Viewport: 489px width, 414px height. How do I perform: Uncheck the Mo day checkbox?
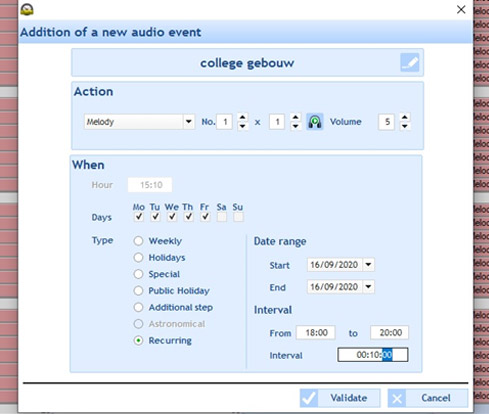139,217
